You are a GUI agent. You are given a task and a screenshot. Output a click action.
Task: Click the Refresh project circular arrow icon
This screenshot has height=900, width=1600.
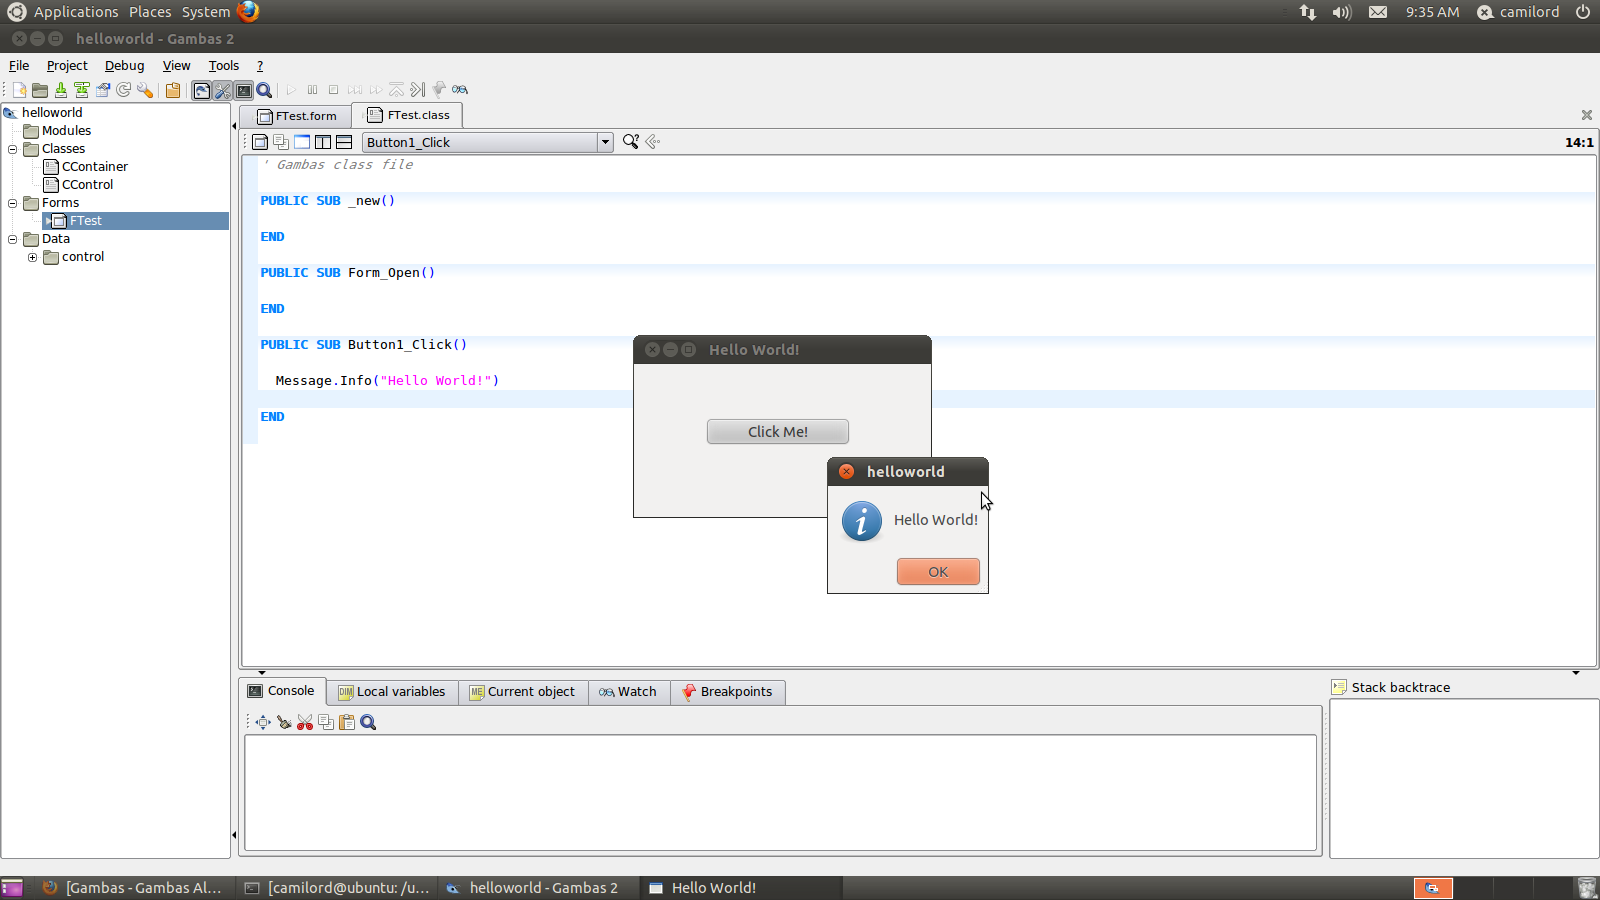pos(124,90)
